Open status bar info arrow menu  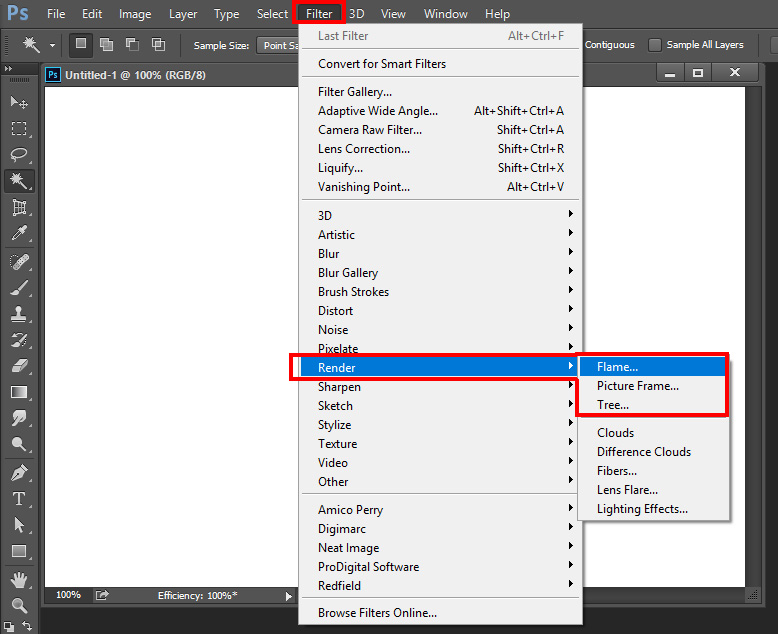[x=289, y=596]
